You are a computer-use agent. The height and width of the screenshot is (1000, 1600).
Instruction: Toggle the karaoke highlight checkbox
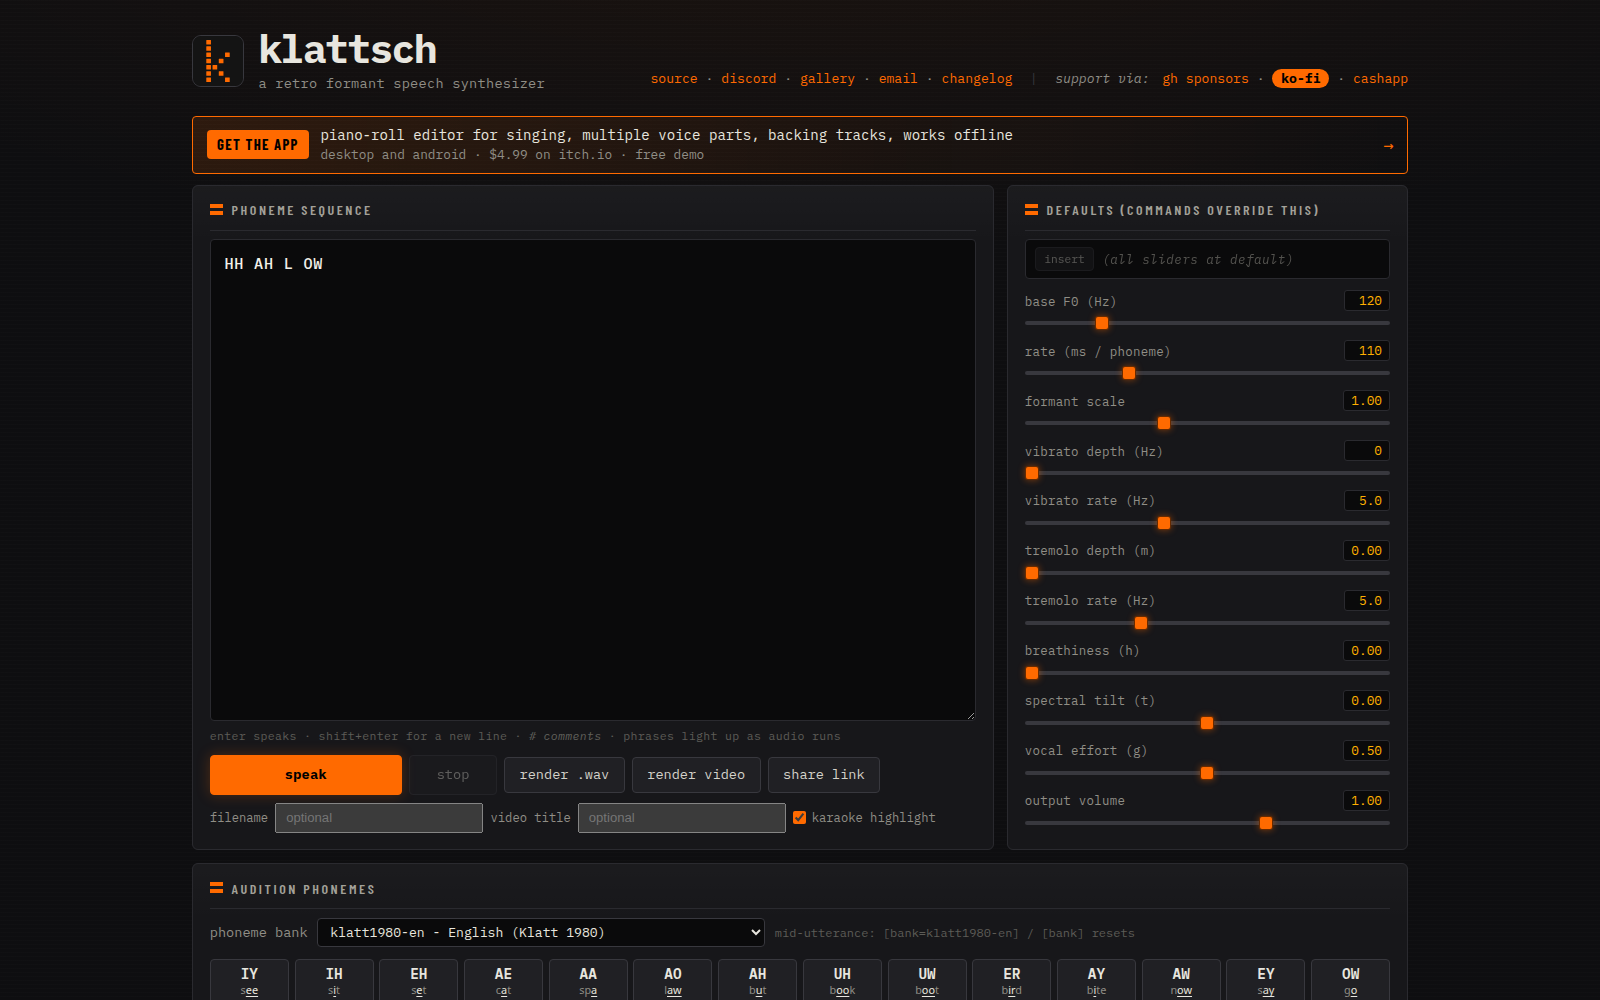(x=800, y=818)
